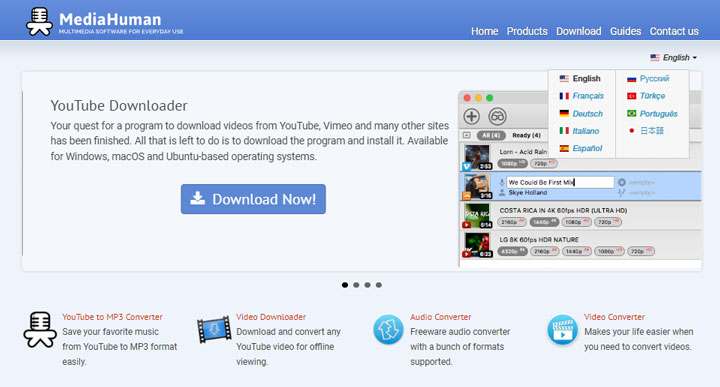This screenshot has width=720, height=387.
Task: Choose 1440p for COSTA RICA video
Action: point(544,222)
